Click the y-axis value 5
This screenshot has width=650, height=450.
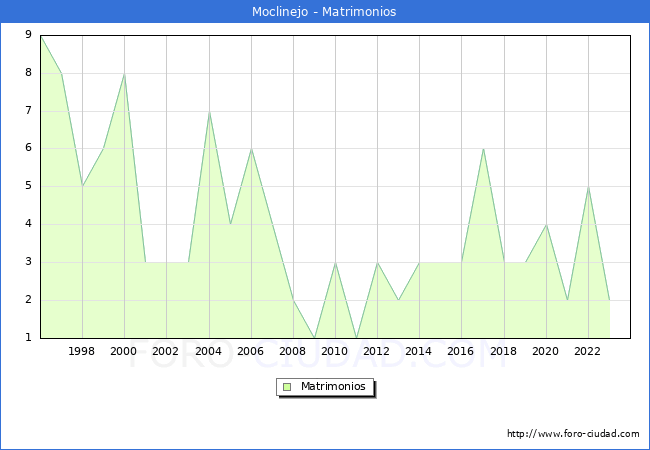[28, 186]
